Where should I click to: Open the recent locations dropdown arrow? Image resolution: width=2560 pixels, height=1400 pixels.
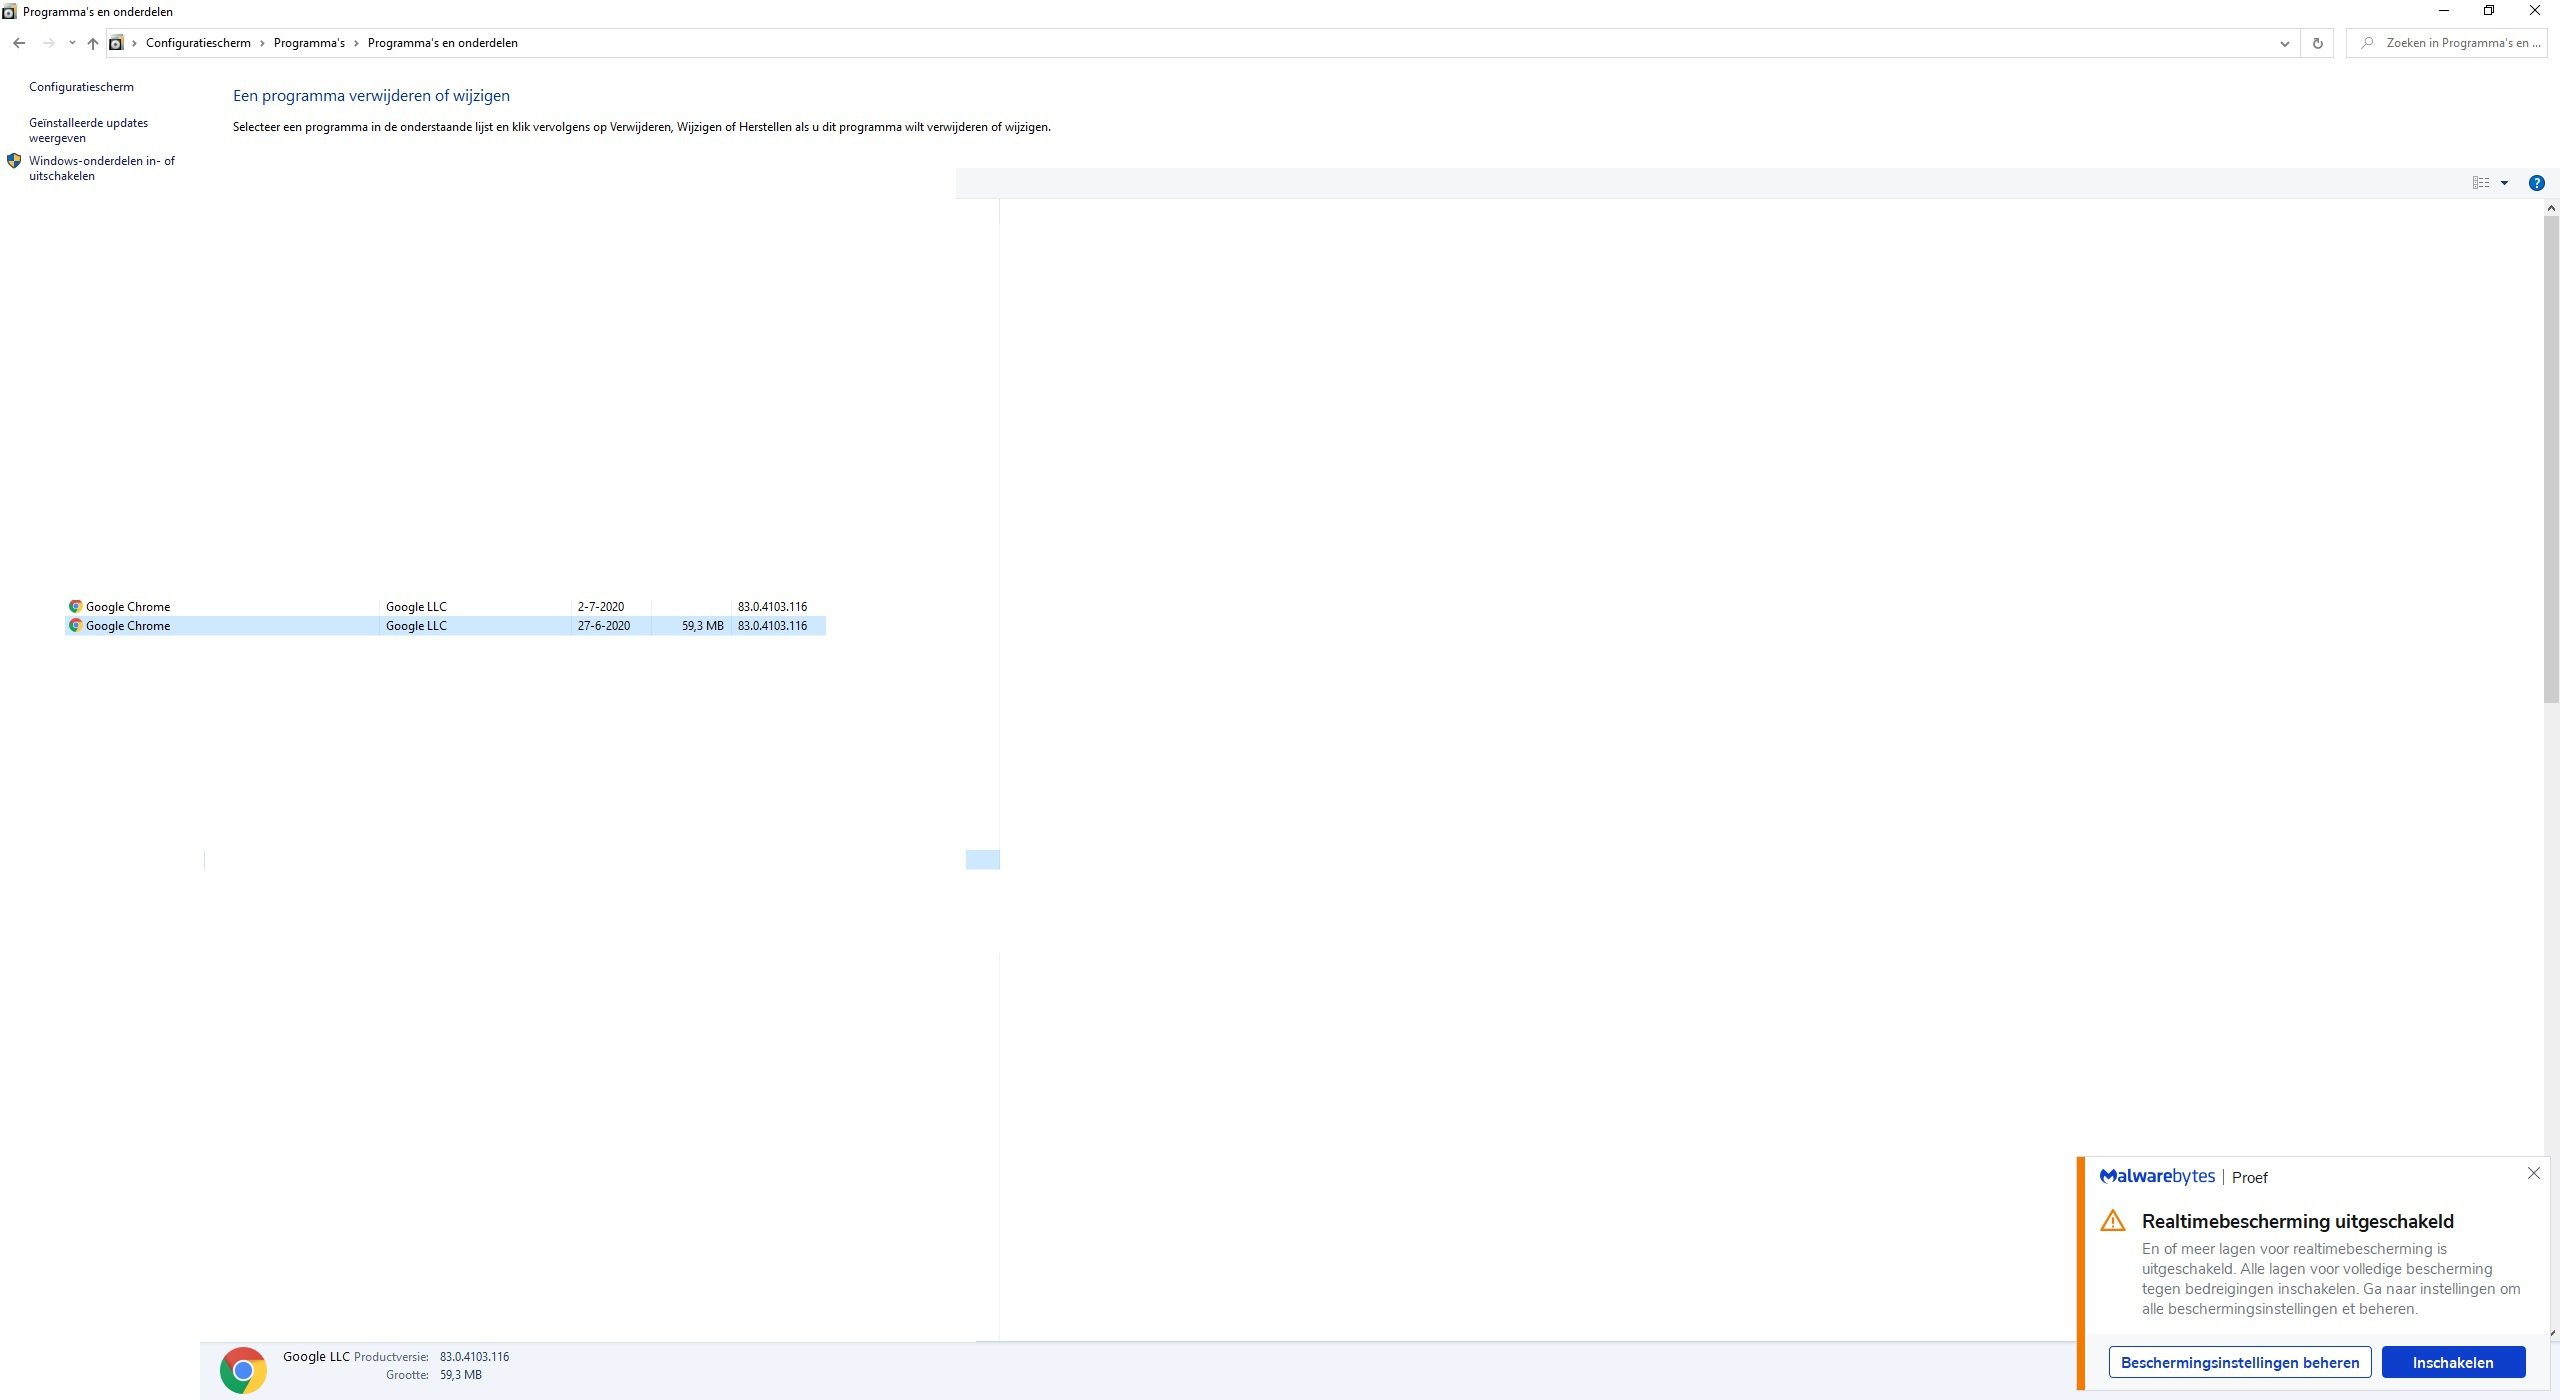tap(72, 43)
